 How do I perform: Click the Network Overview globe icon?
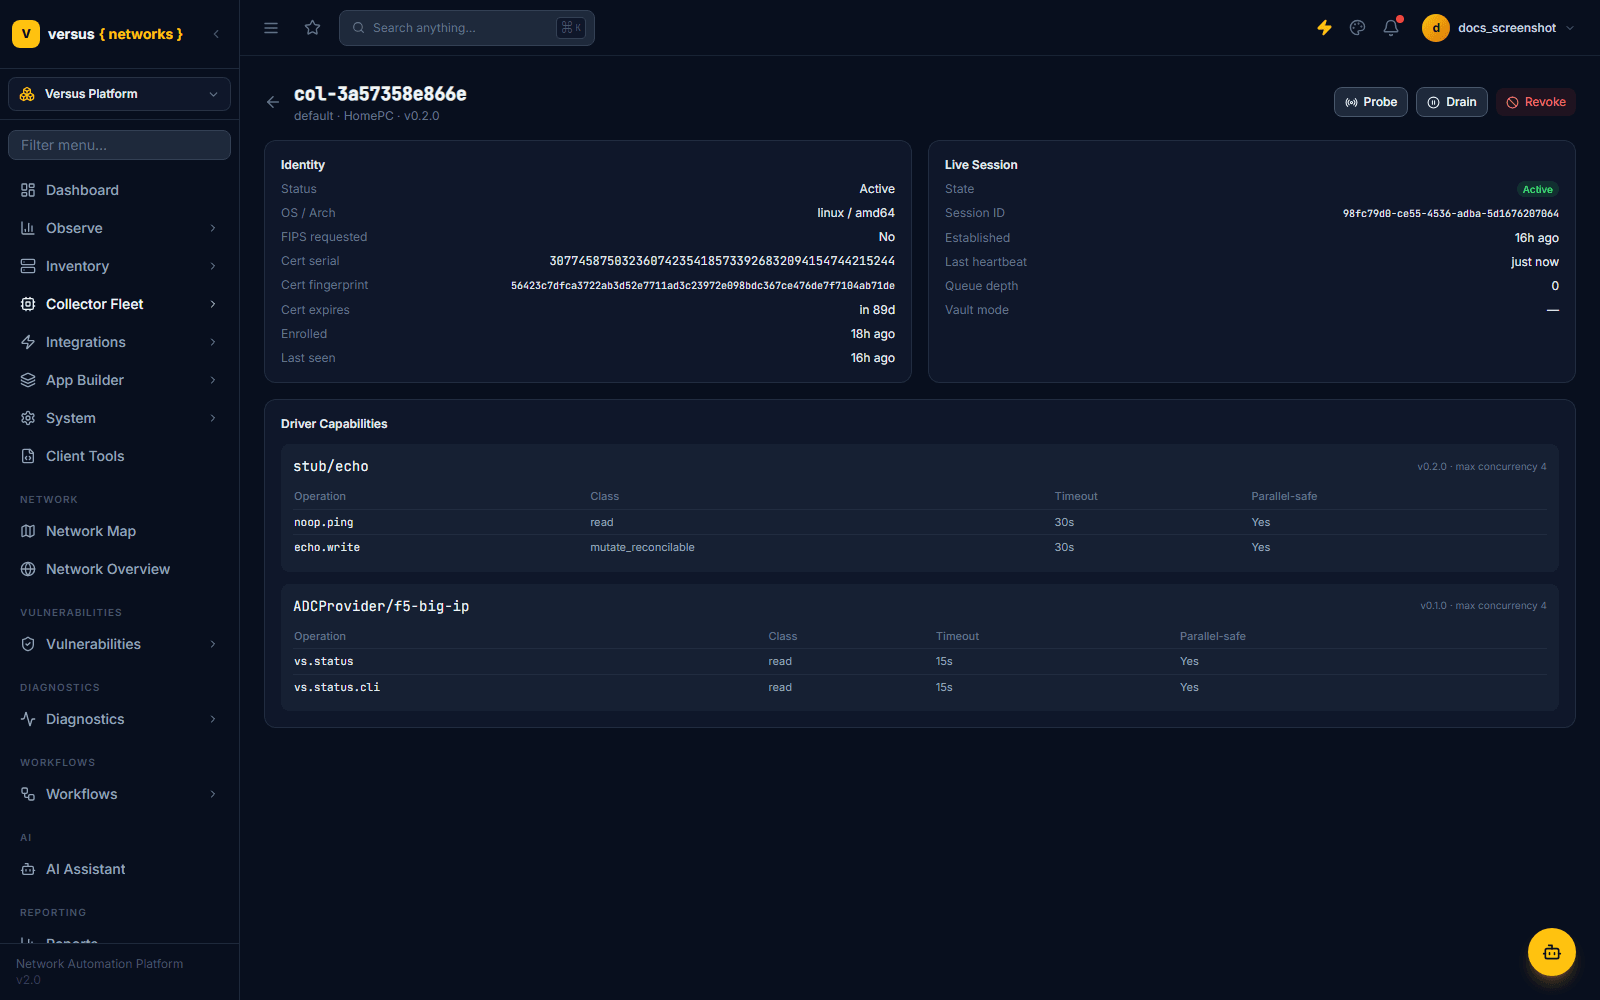coord(28,569)
